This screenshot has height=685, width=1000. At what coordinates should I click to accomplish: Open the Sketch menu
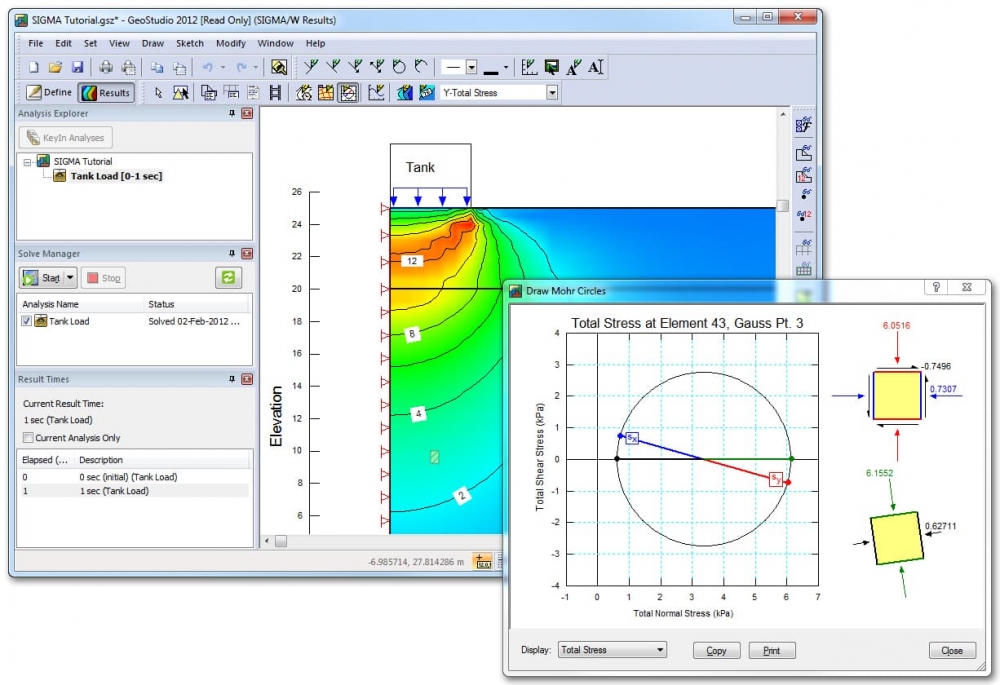pyautogui.click(x=189, y=43)
